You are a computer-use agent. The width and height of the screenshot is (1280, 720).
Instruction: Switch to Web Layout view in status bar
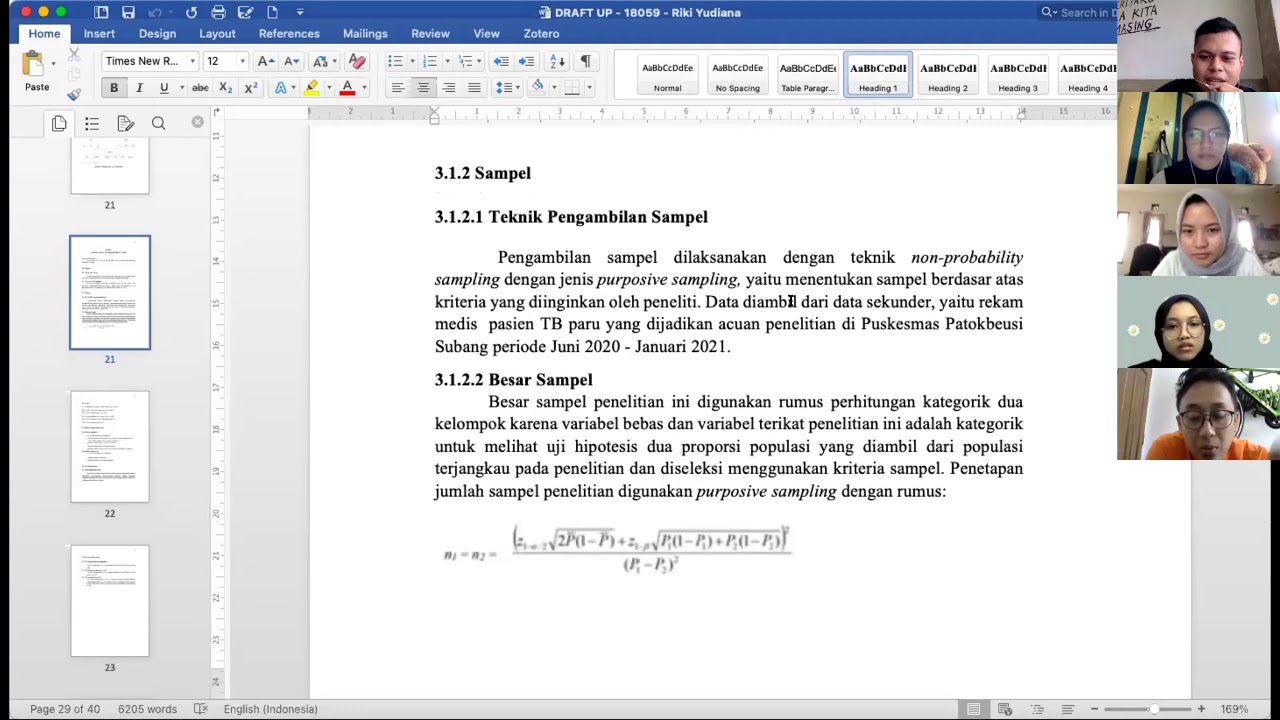tap(1005, 709)
